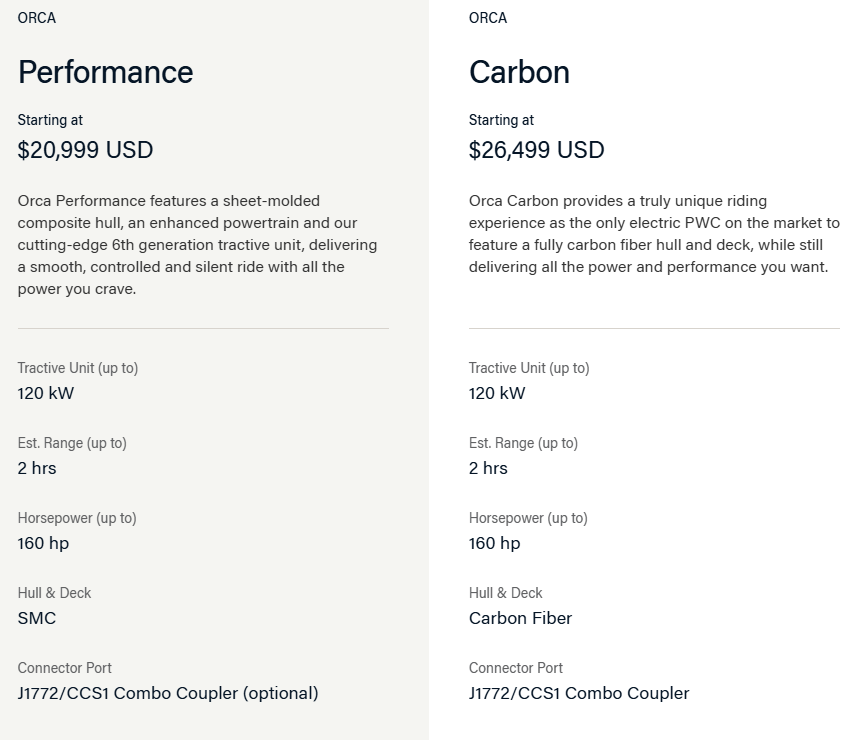Click Performance's 160 hp horsepower value
The image size is (856, 740).
pyautogui.click(x=43, y=543)
